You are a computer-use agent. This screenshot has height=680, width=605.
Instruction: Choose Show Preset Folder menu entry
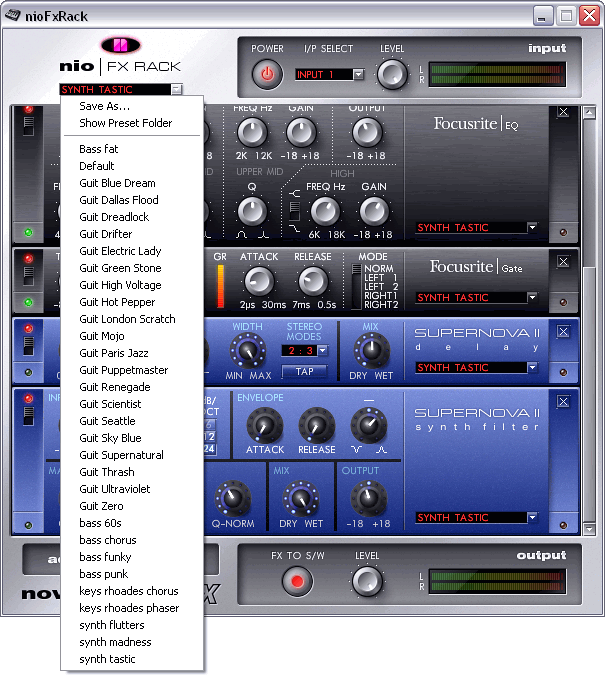pos(132,123)
